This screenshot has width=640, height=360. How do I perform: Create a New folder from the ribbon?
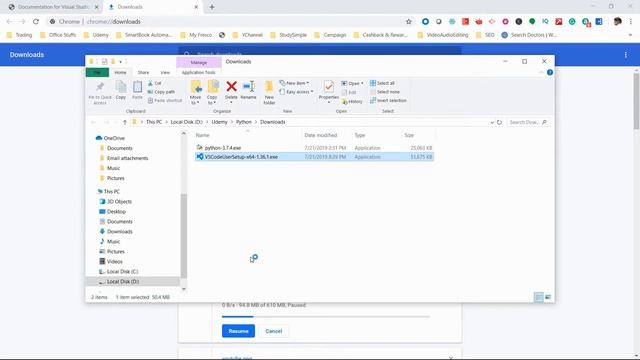point(269,93)
